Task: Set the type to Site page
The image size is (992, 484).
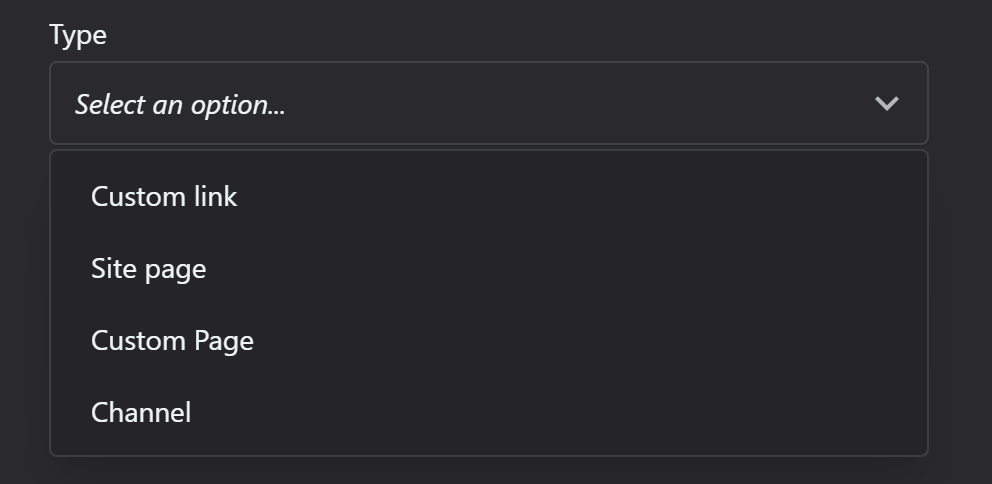Action: click(488, 269)
